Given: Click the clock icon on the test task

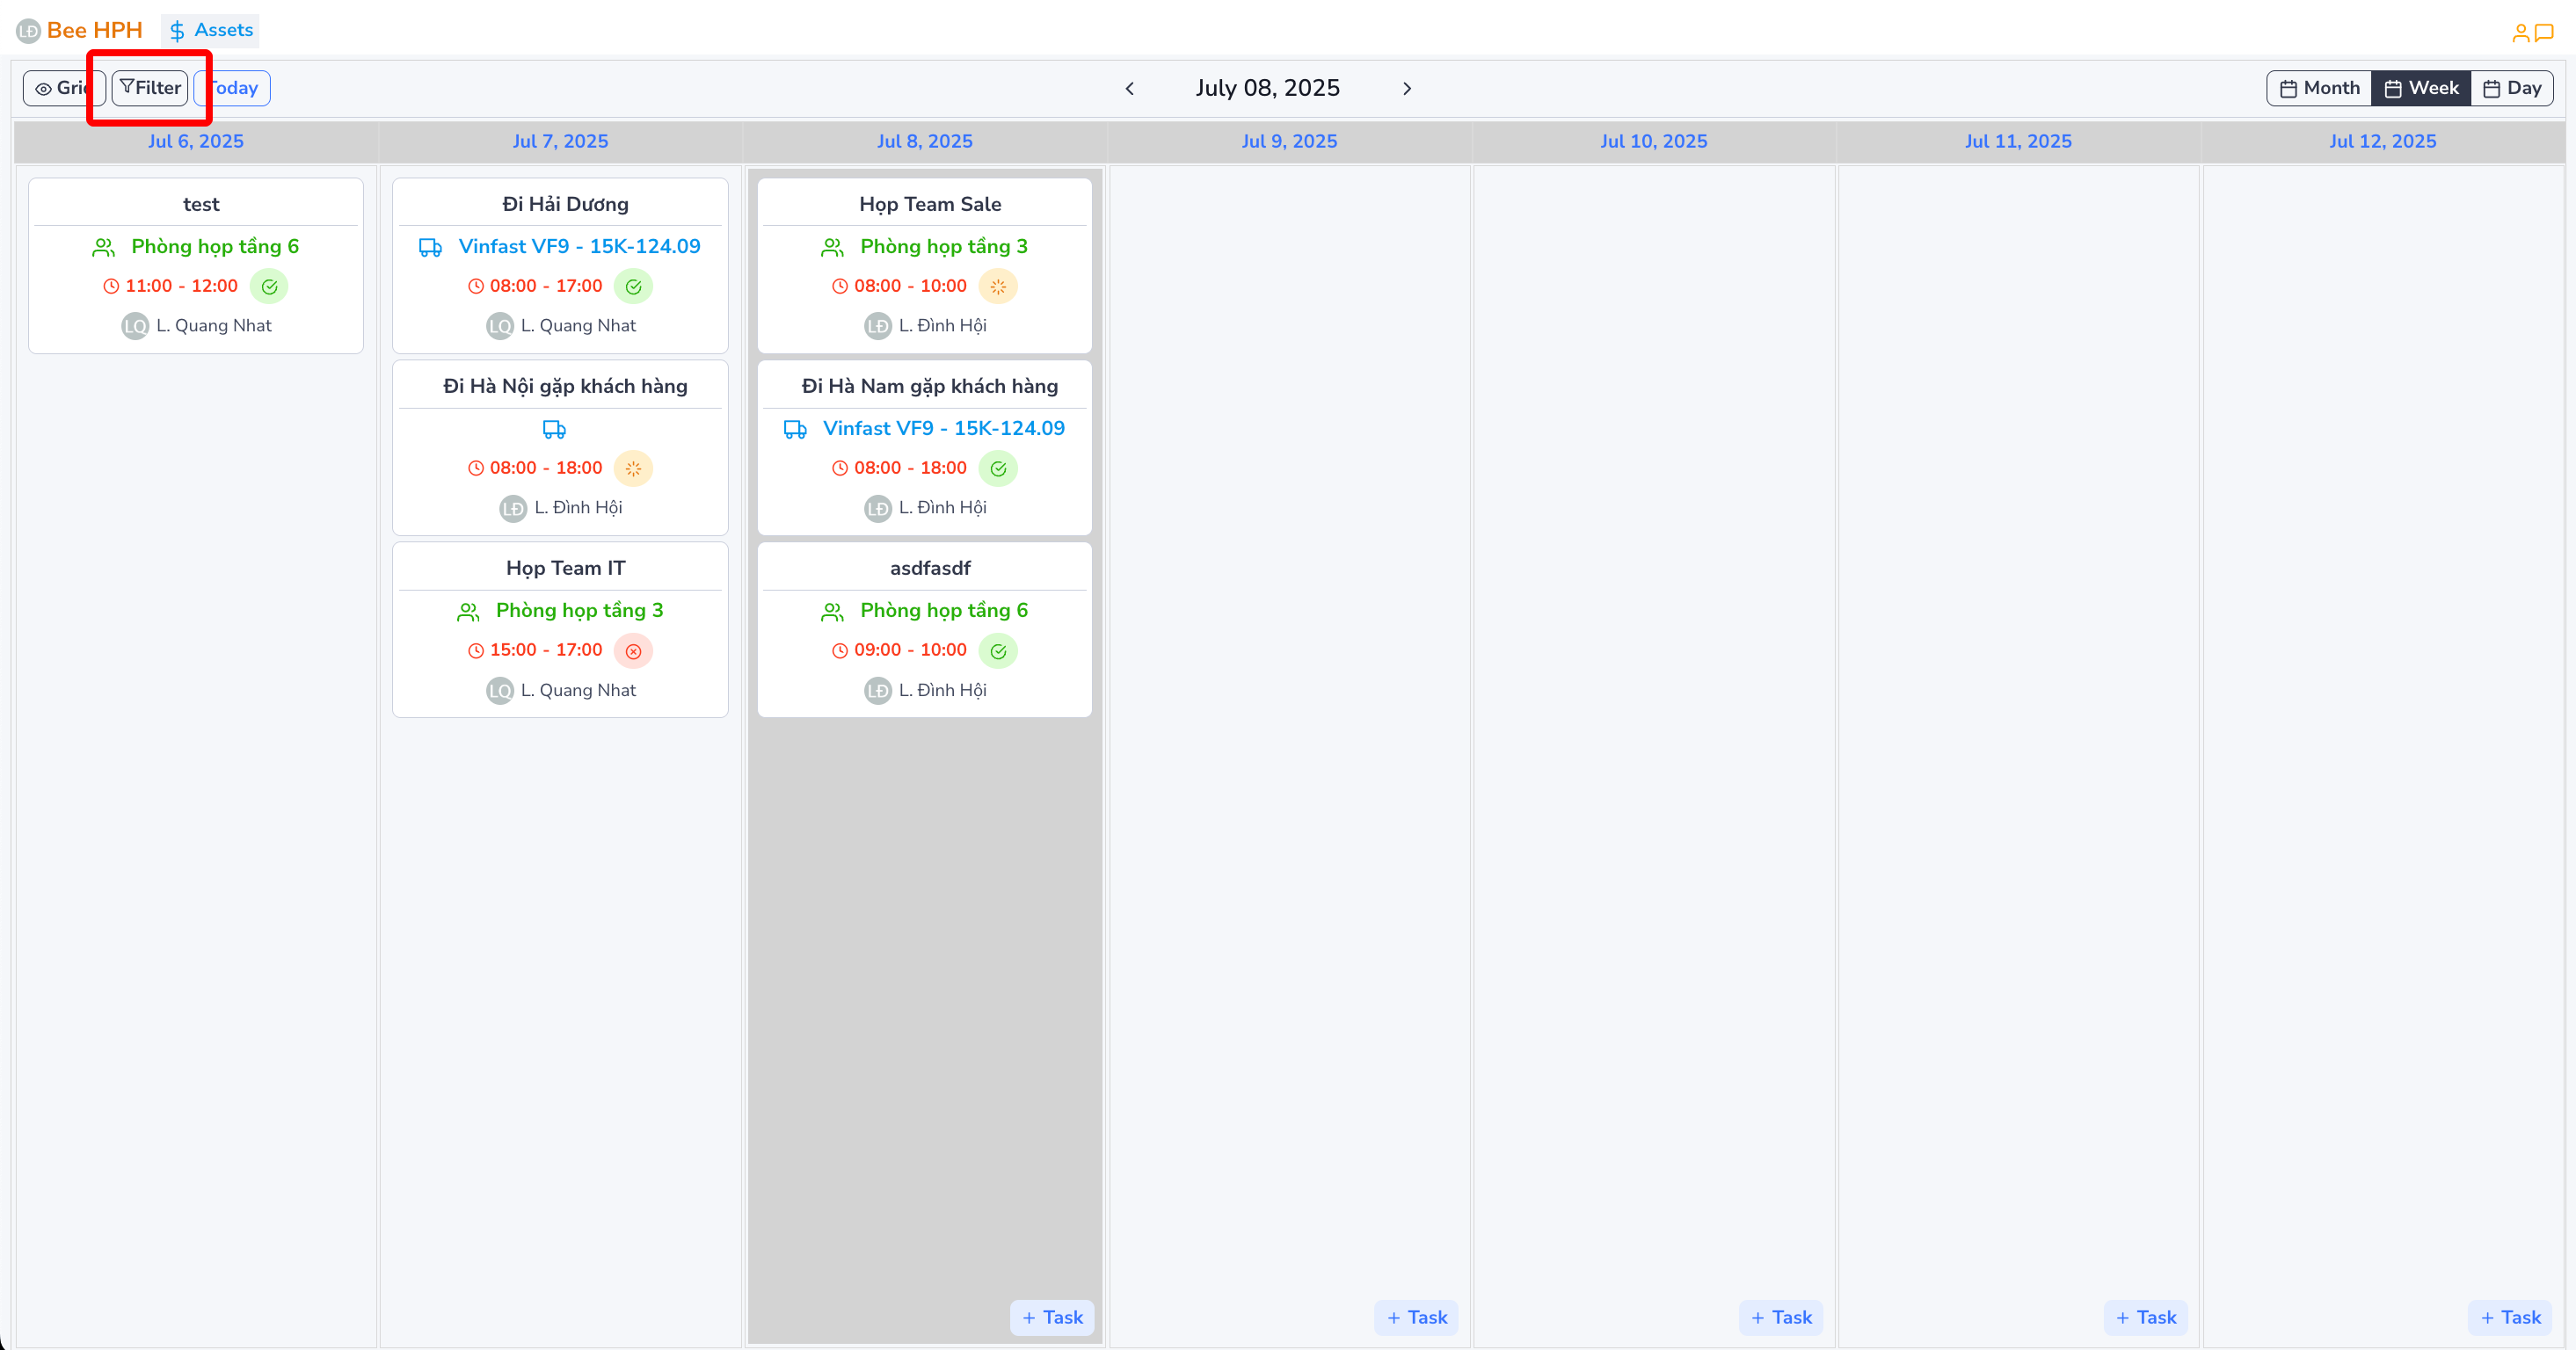Looking at the screenshot, I should click(x=111, y=286).
